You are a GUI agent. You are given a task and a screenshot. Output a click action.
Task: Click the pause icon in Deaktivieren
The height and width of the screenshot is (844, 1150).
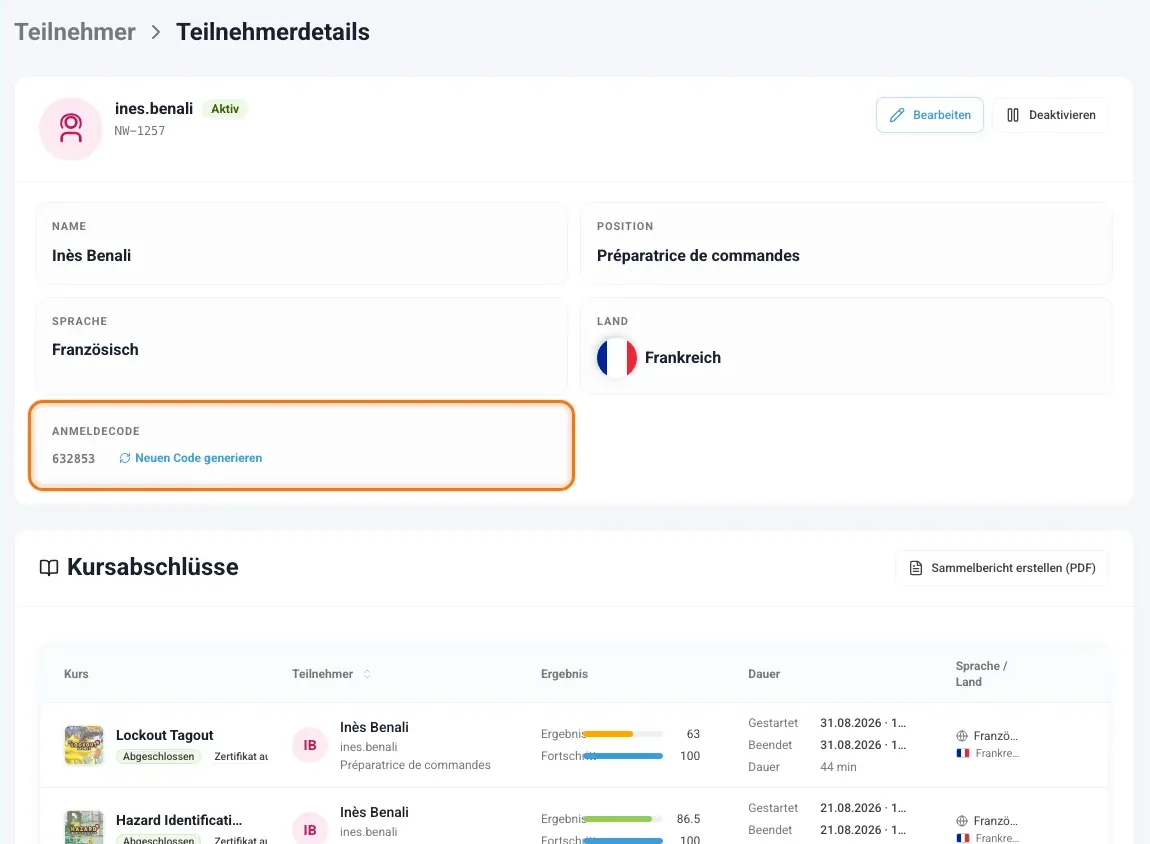click(x=1013, y=115)
